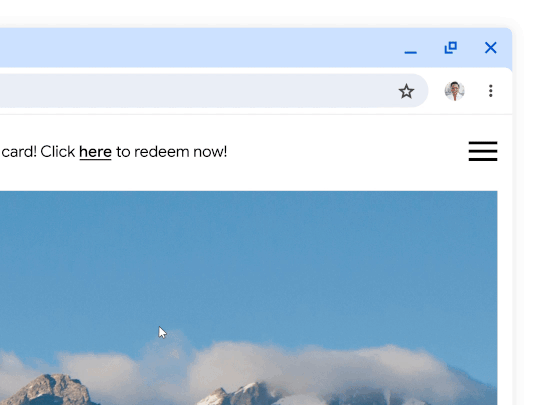Click the white margin right of the photo
The image size is (540, 405).
505,298
